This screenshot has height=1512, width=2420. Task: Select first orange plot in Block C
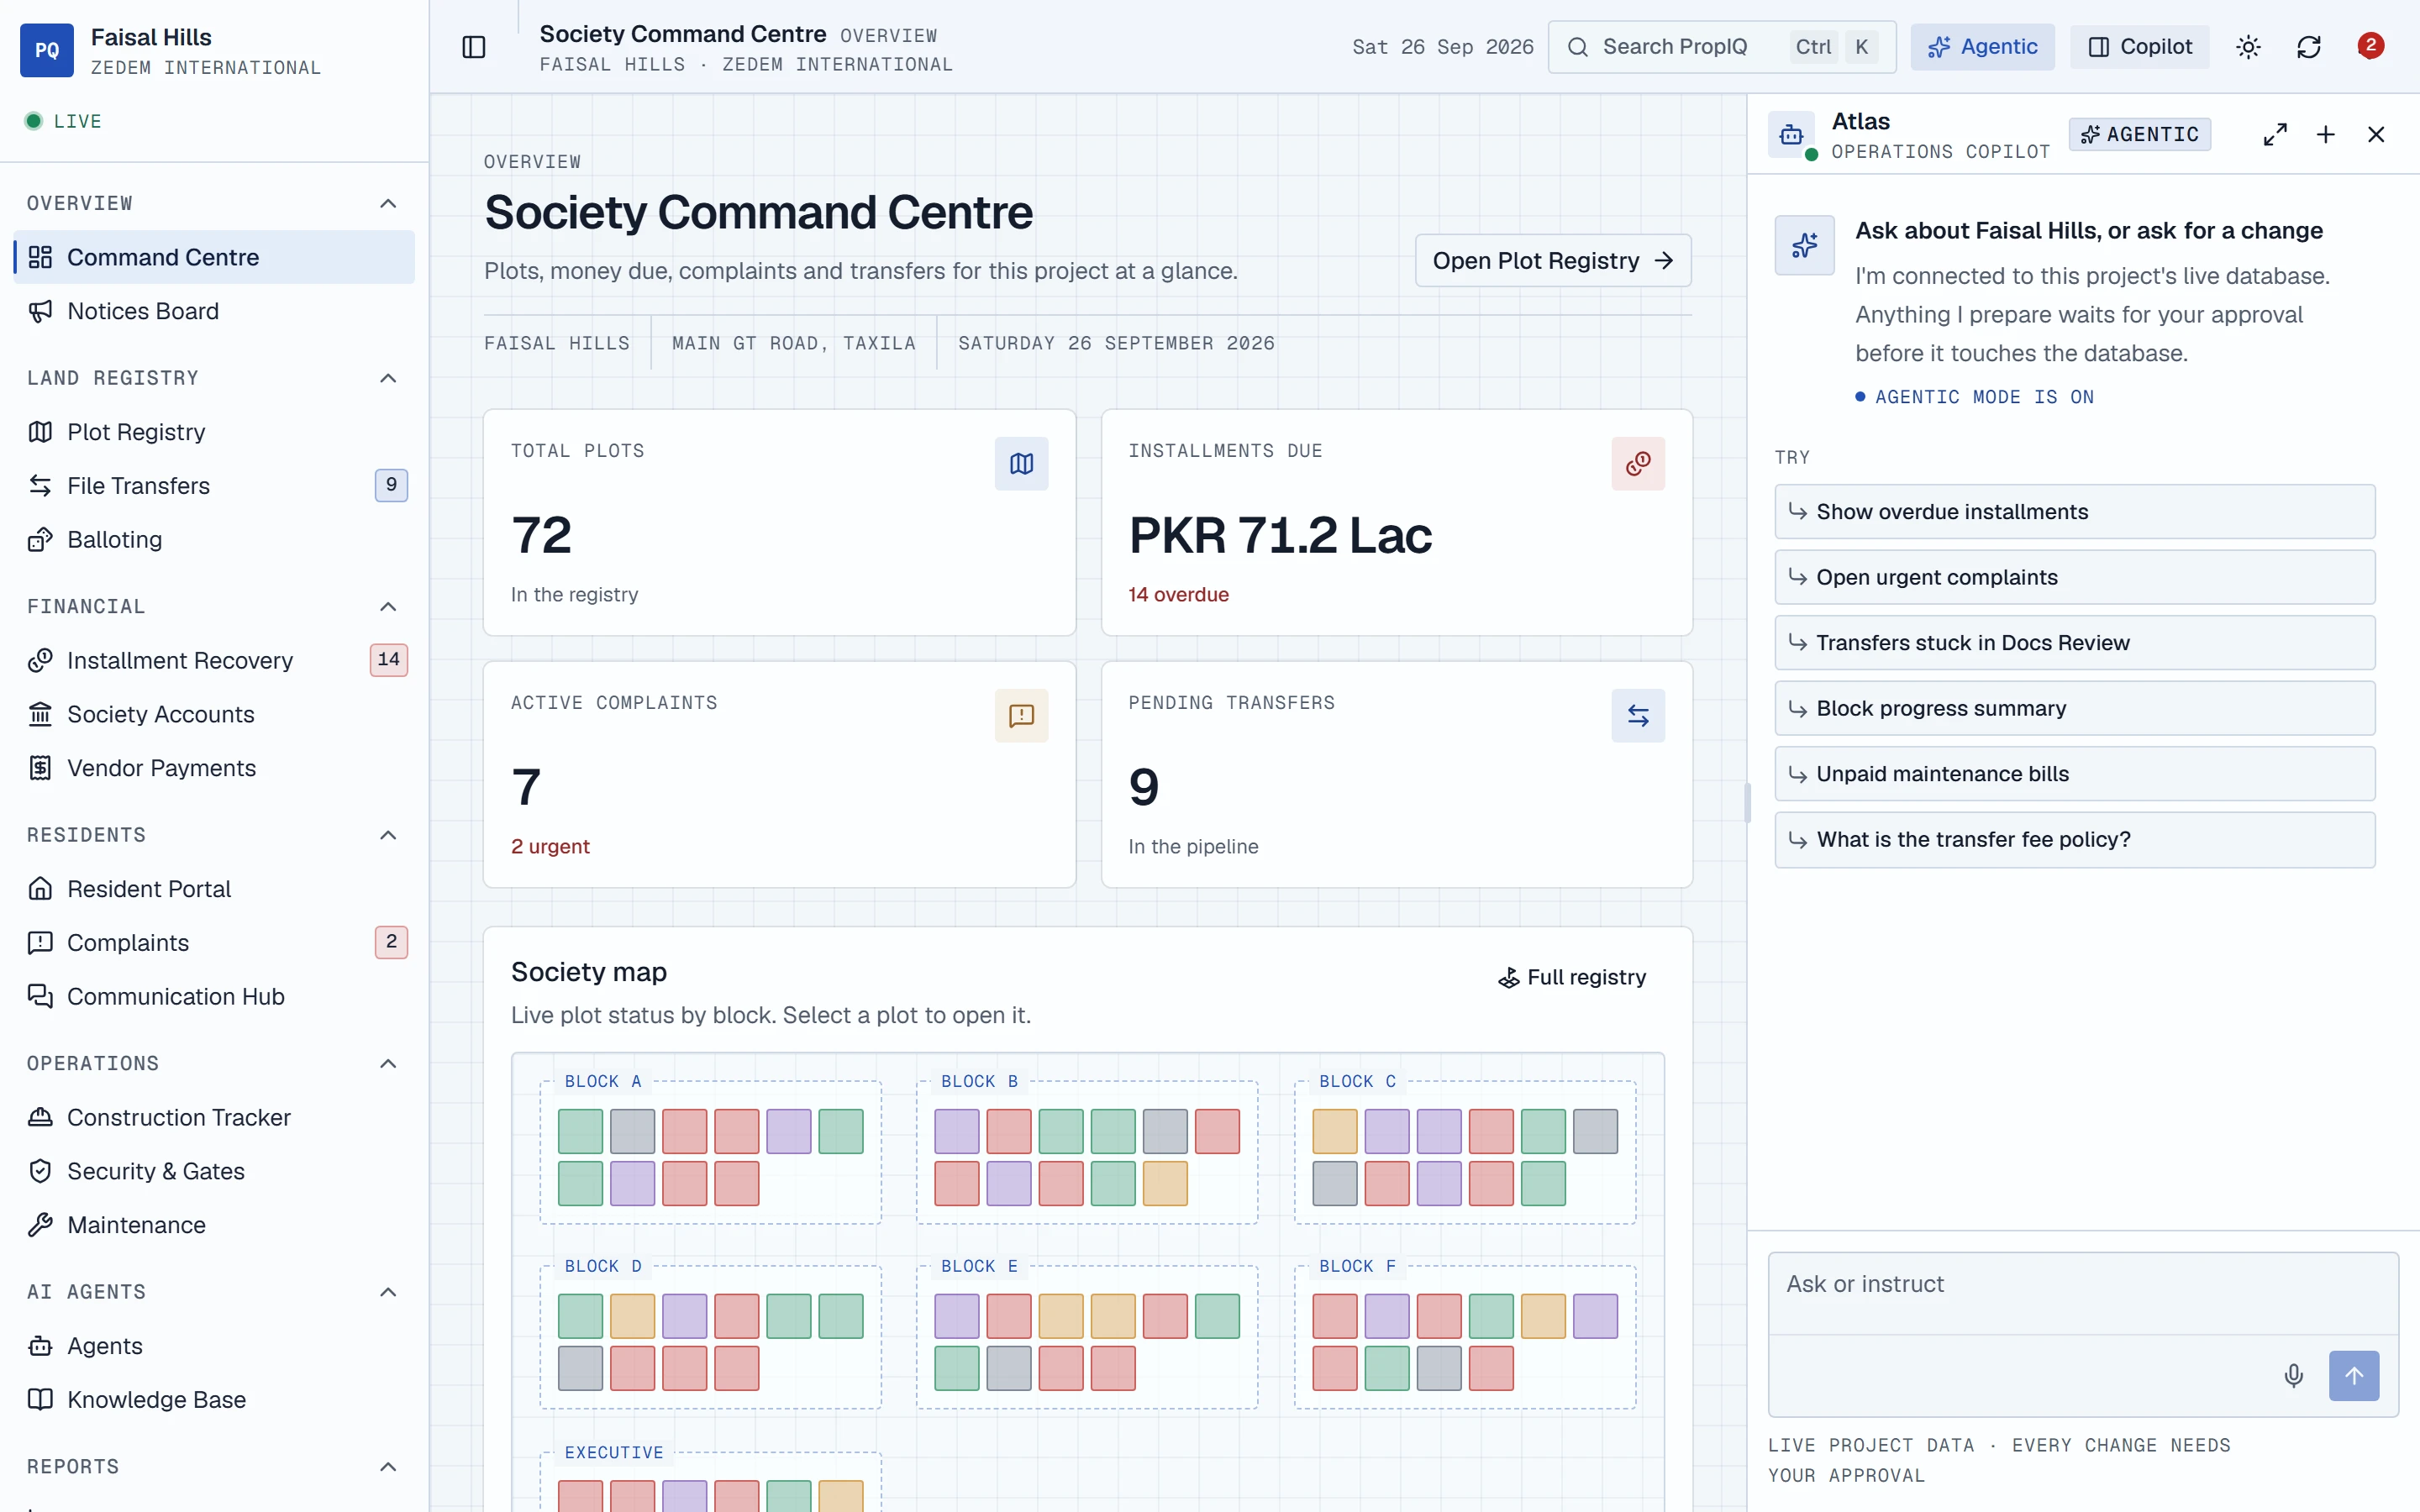tap(1335, 1131)
